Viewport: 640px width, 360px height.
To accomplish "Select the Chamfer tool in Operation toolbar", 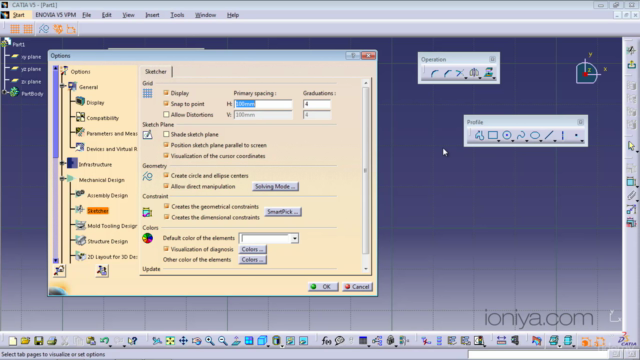I will (x=447, y=73).
